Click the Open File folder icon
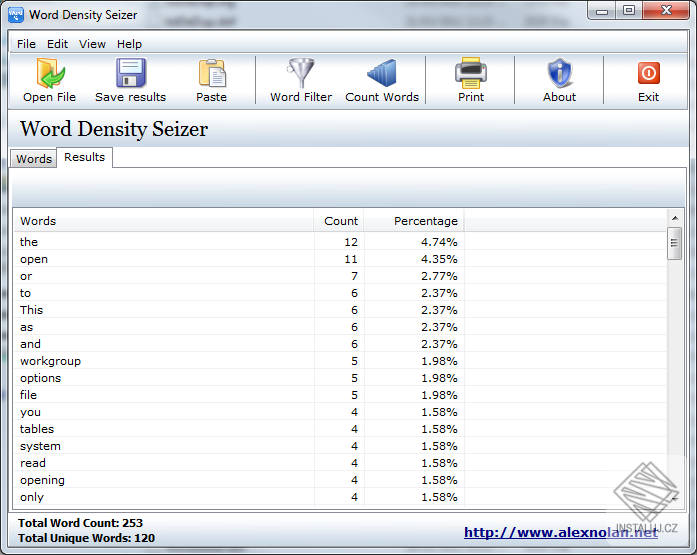The width and height of the screenshot is (697, 555). 50,73
